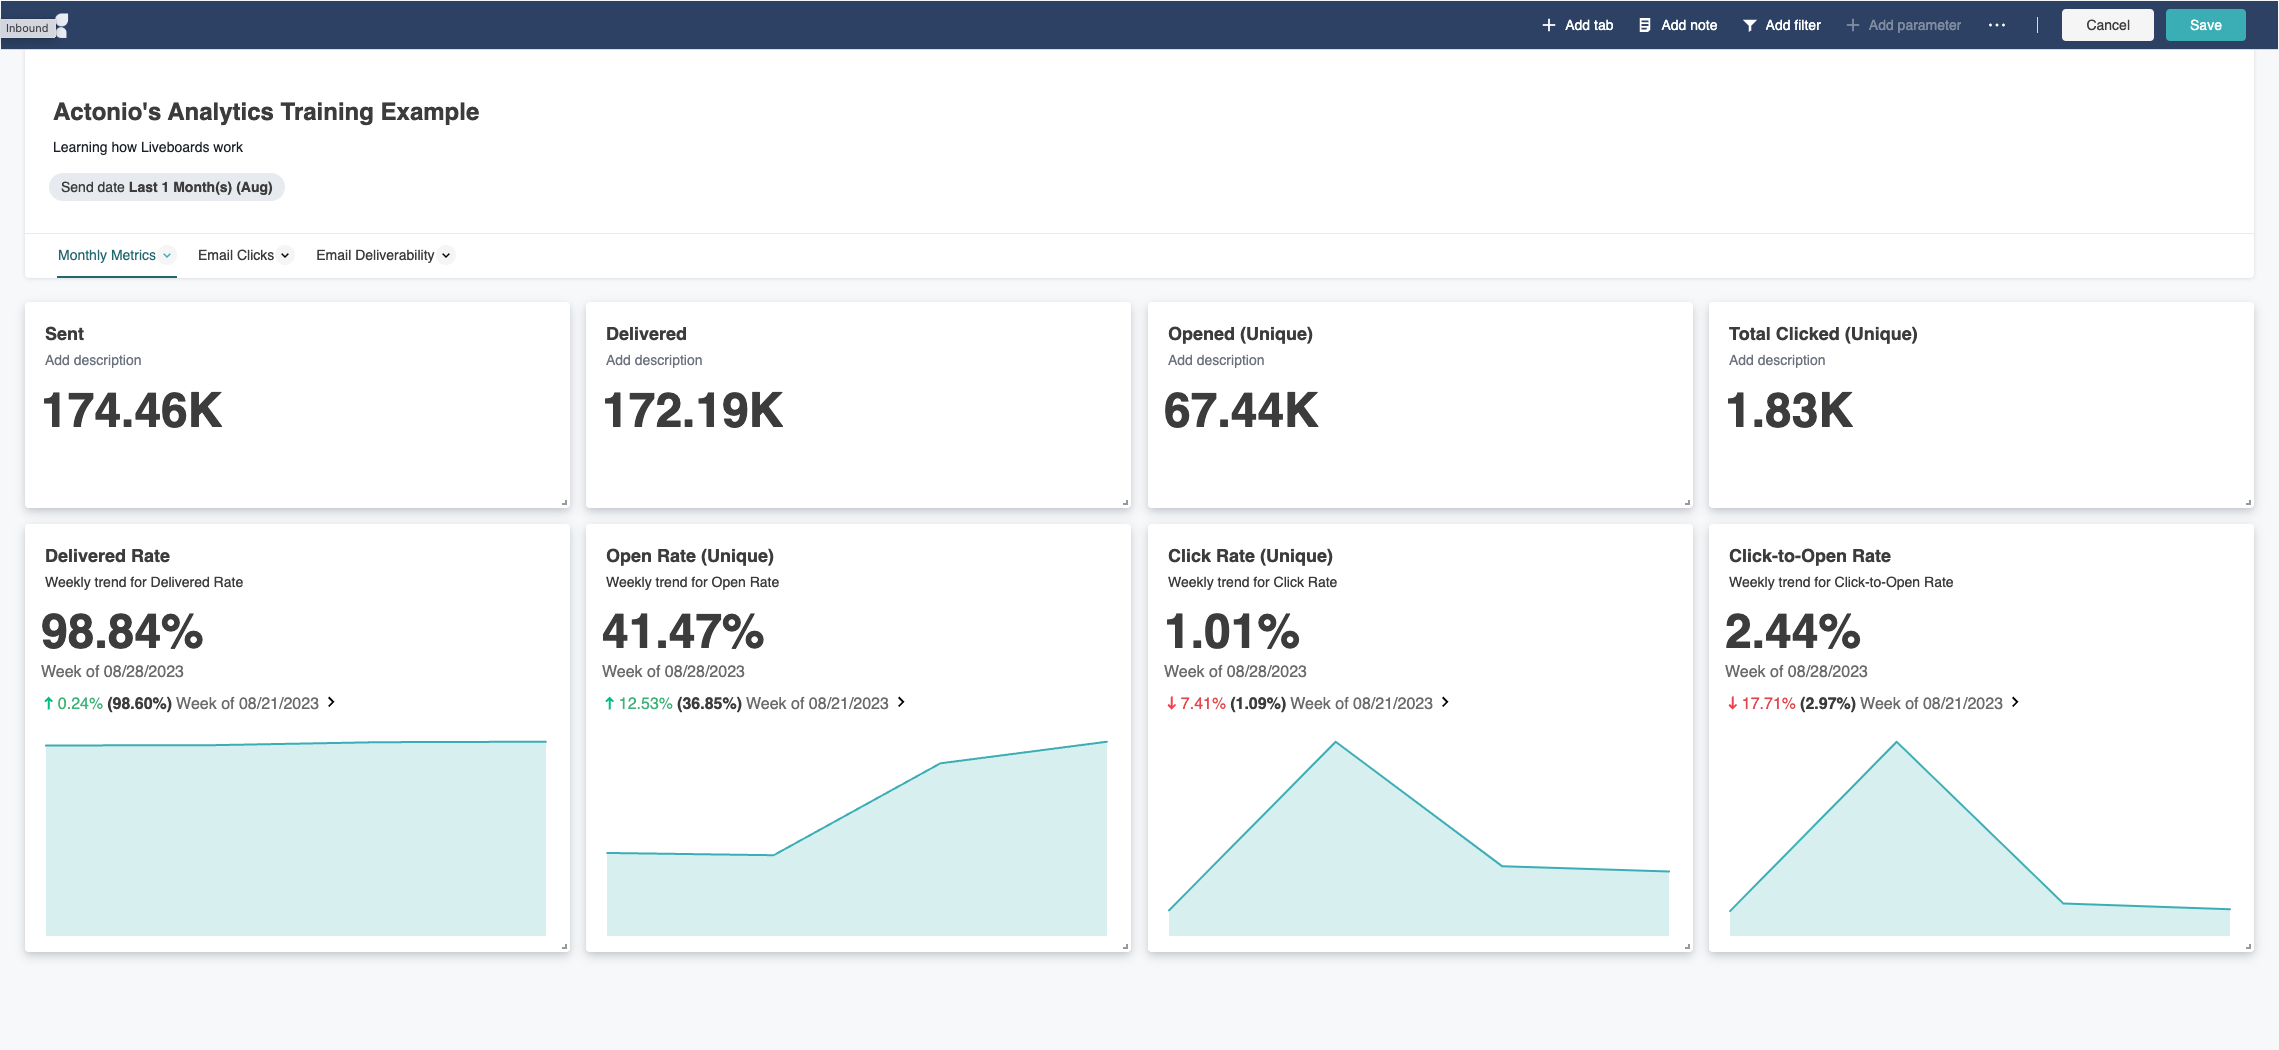Click the subtitle Learning how Liveboards work
This screenshot has width=2279, height=1050.
[148, 147]
